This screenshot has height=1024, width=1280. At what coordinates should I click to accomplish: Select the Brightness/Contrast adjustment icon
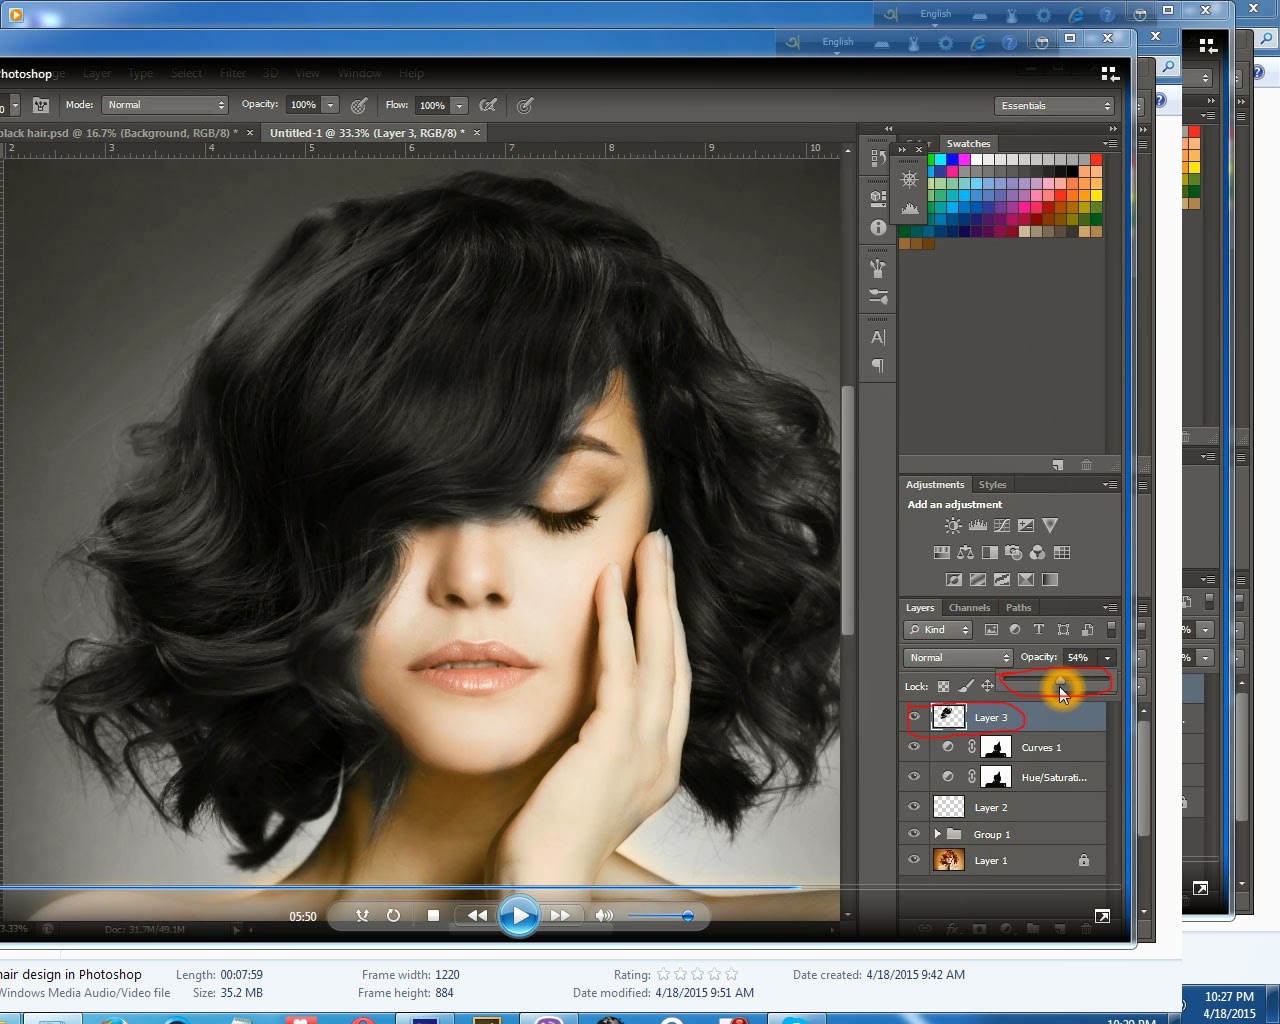point(953,525)
